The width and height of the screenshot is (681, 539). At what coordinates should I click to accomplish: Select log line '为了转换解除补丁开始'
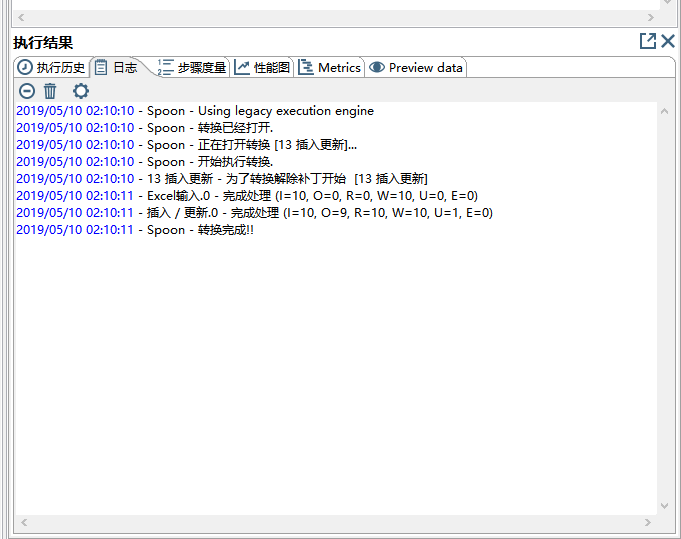point(222,179)
